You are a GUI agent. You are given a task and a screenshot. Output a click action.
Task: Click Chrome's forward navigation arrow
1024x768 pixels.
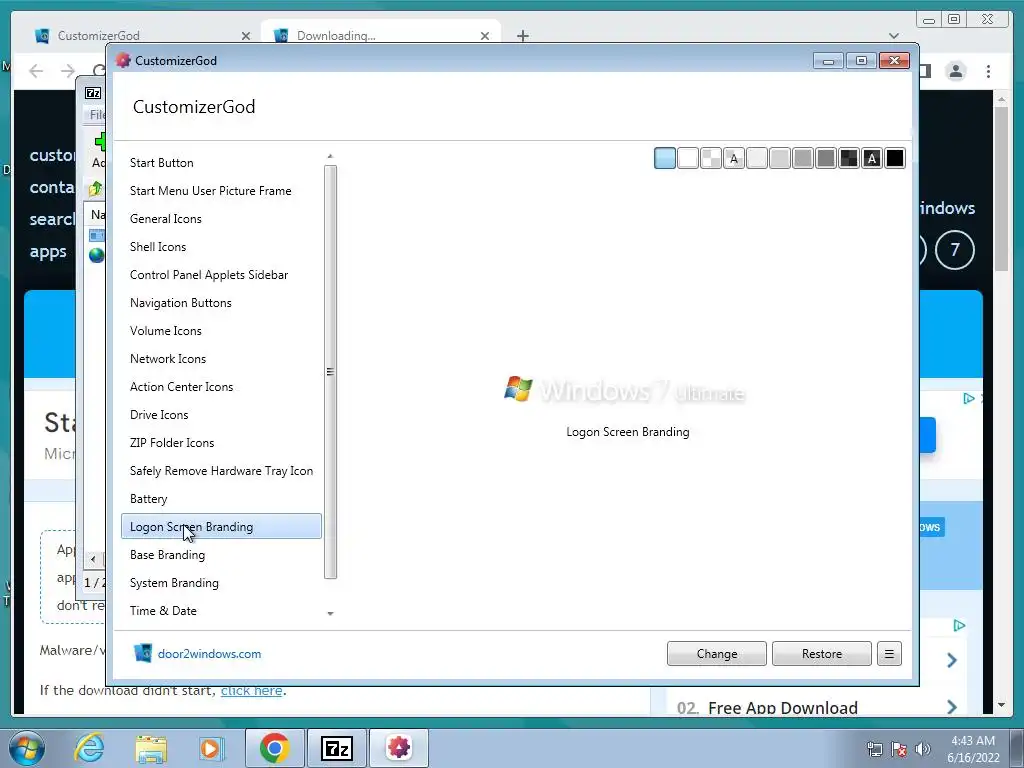pos(67,71)
